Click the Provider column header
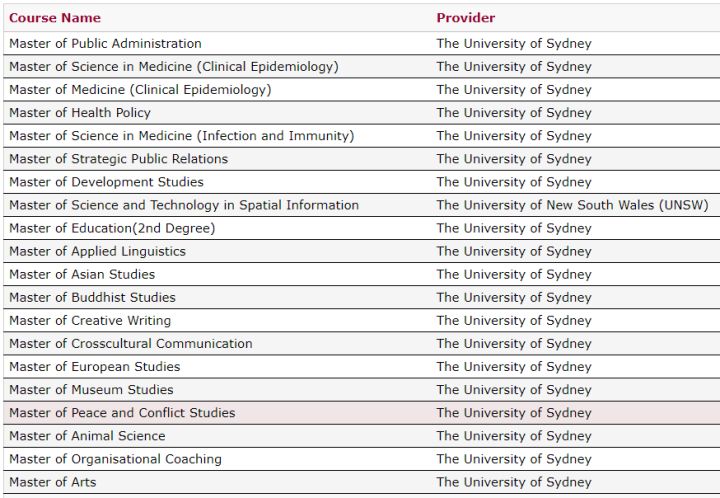Viewport: 720px width, 498px height. click(466, 18)
